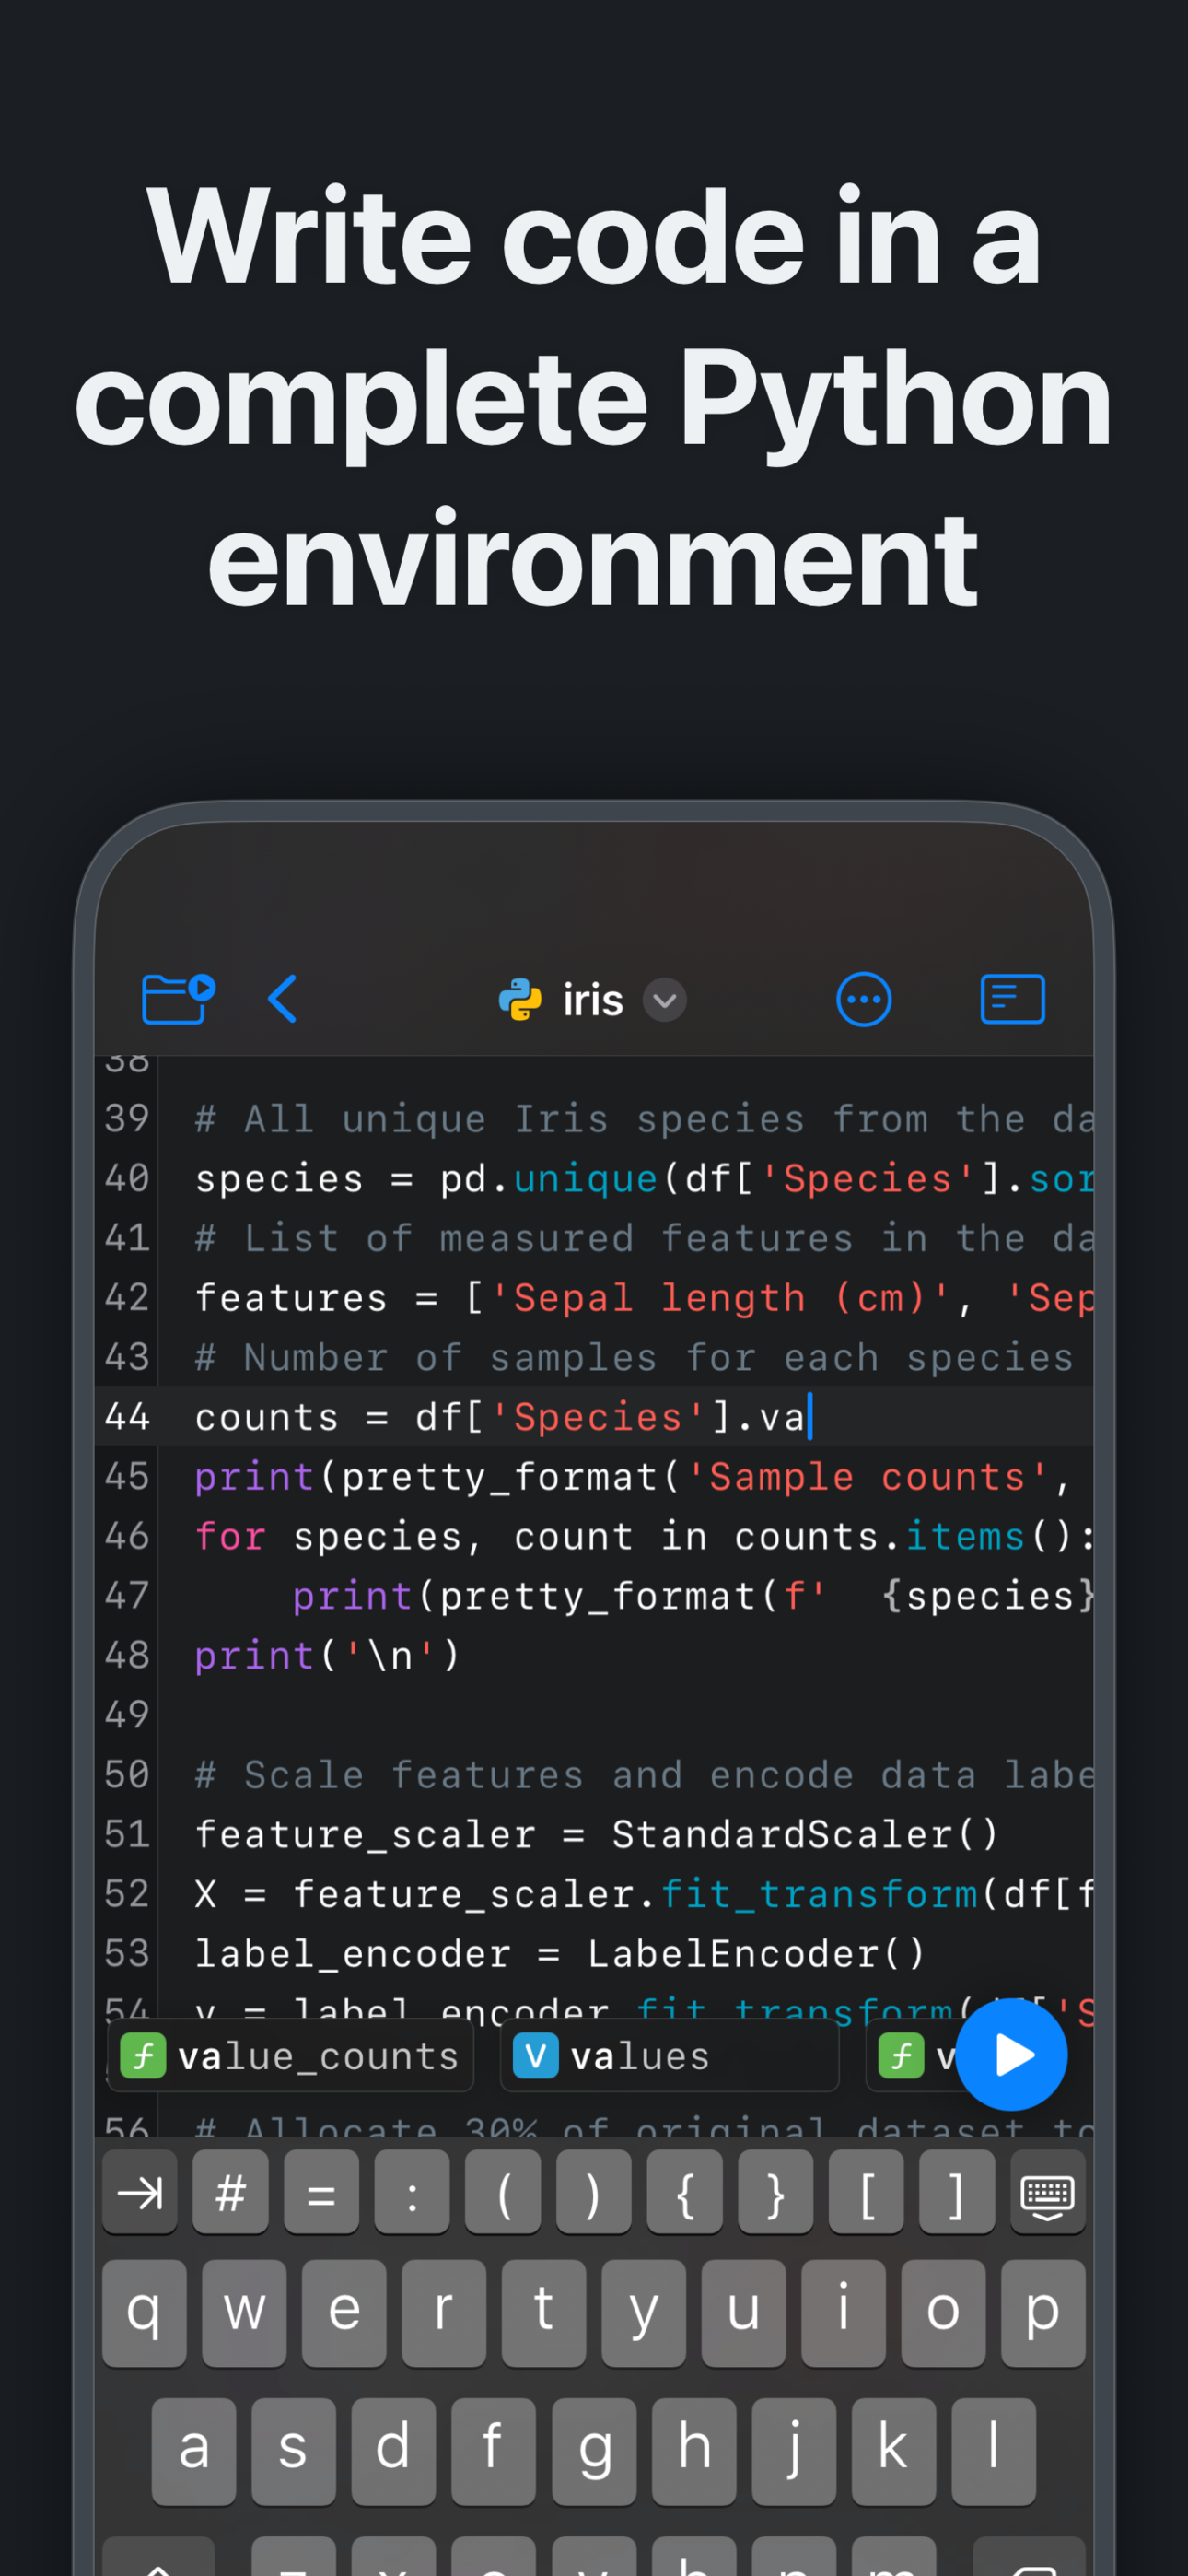Click 'for' keyword on line 46
The image size is (1188, 2576).
[230, 1536]
